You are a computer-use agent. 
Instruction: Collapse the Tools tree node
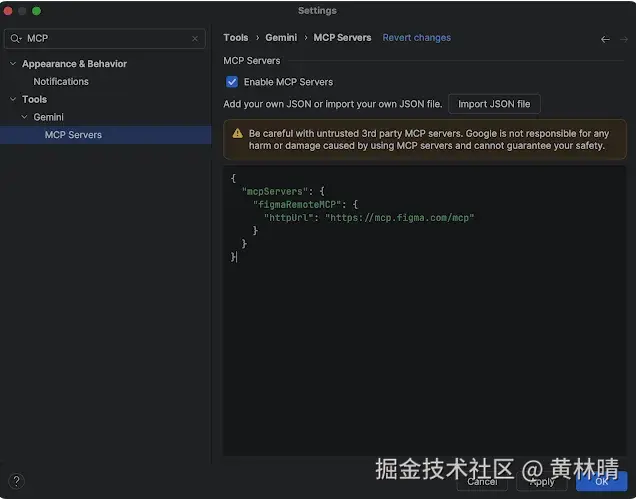click(x=13, y=99)
